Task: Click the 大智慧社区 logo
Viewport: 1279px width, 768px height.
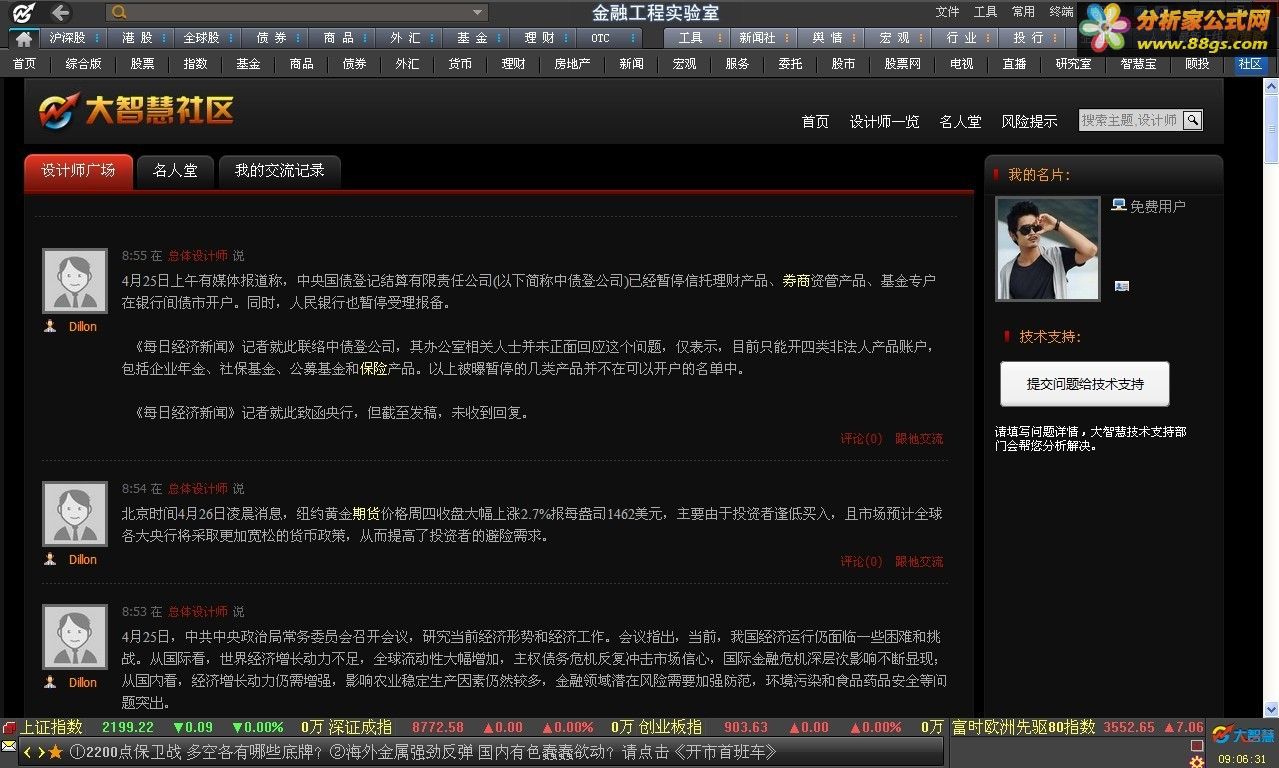Action: [137, 110]
